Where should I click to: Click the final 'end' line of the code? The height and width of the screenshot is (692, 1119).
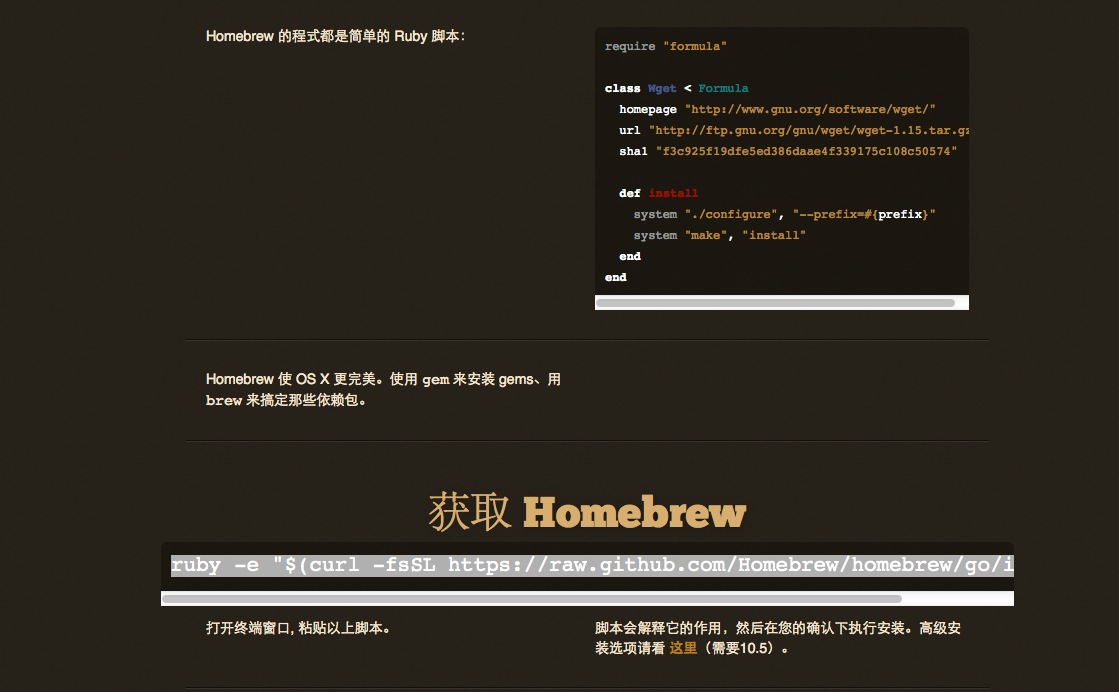pyautogui.click(x=616, y=278)
